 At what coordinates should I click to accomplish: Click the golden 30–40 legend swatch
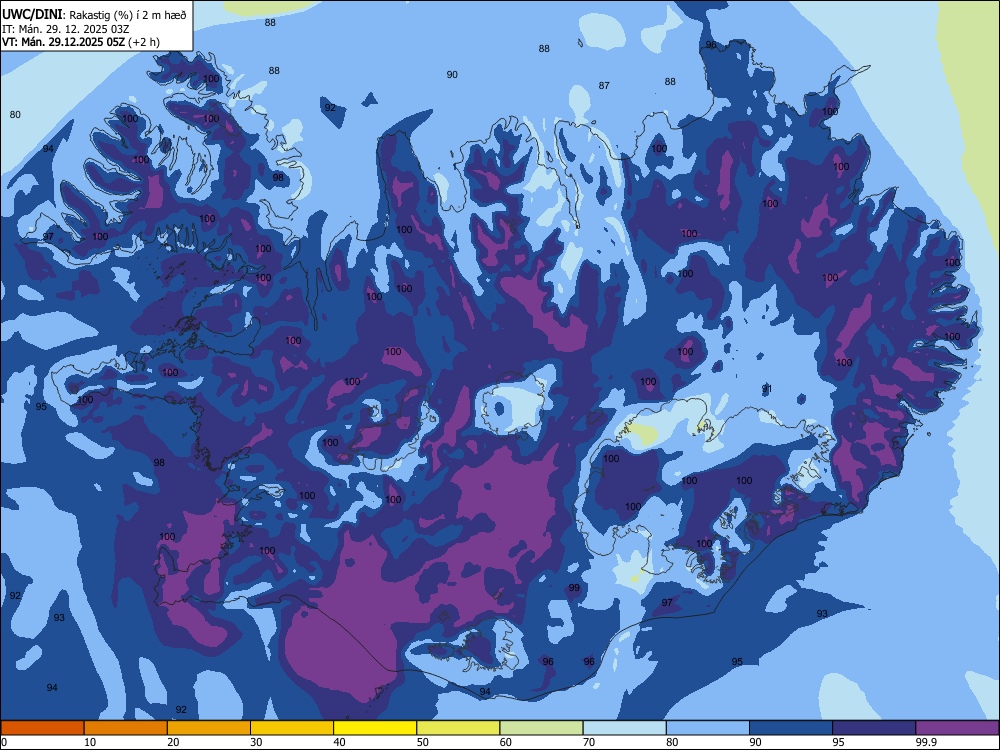[x=292, y=728]
